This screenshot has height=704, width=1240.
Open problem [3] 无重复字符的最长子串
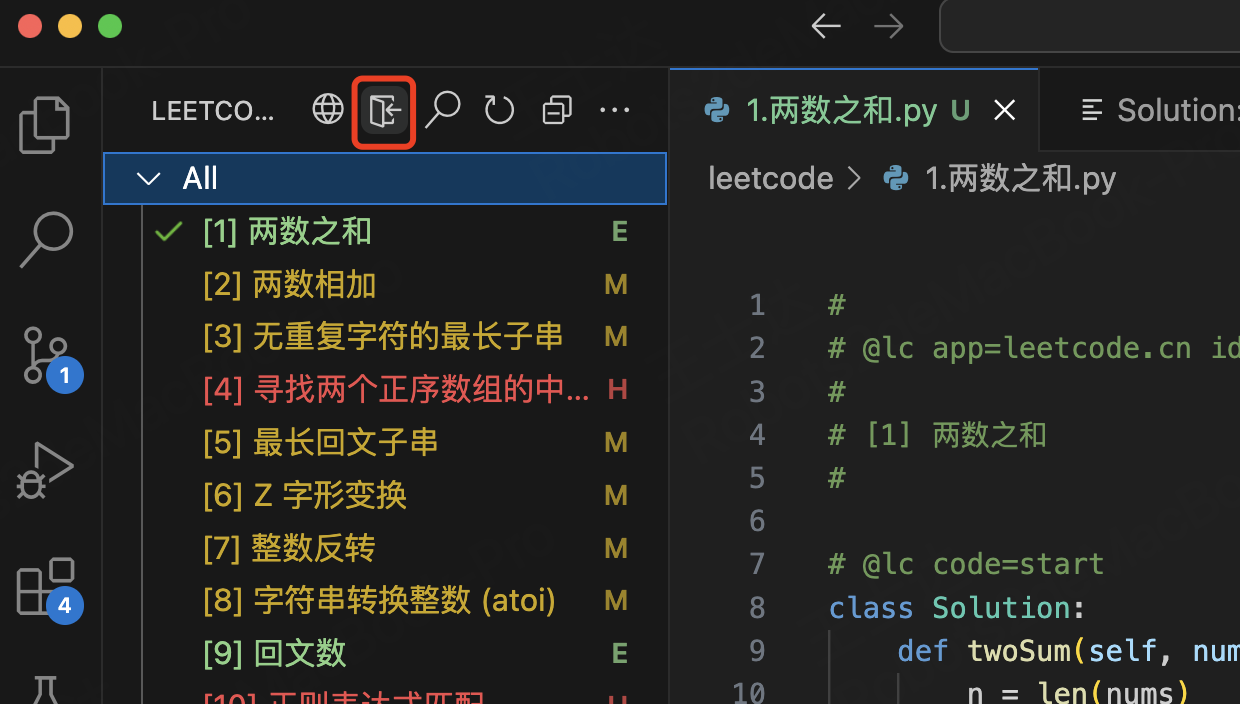click(x=385, y=337)
